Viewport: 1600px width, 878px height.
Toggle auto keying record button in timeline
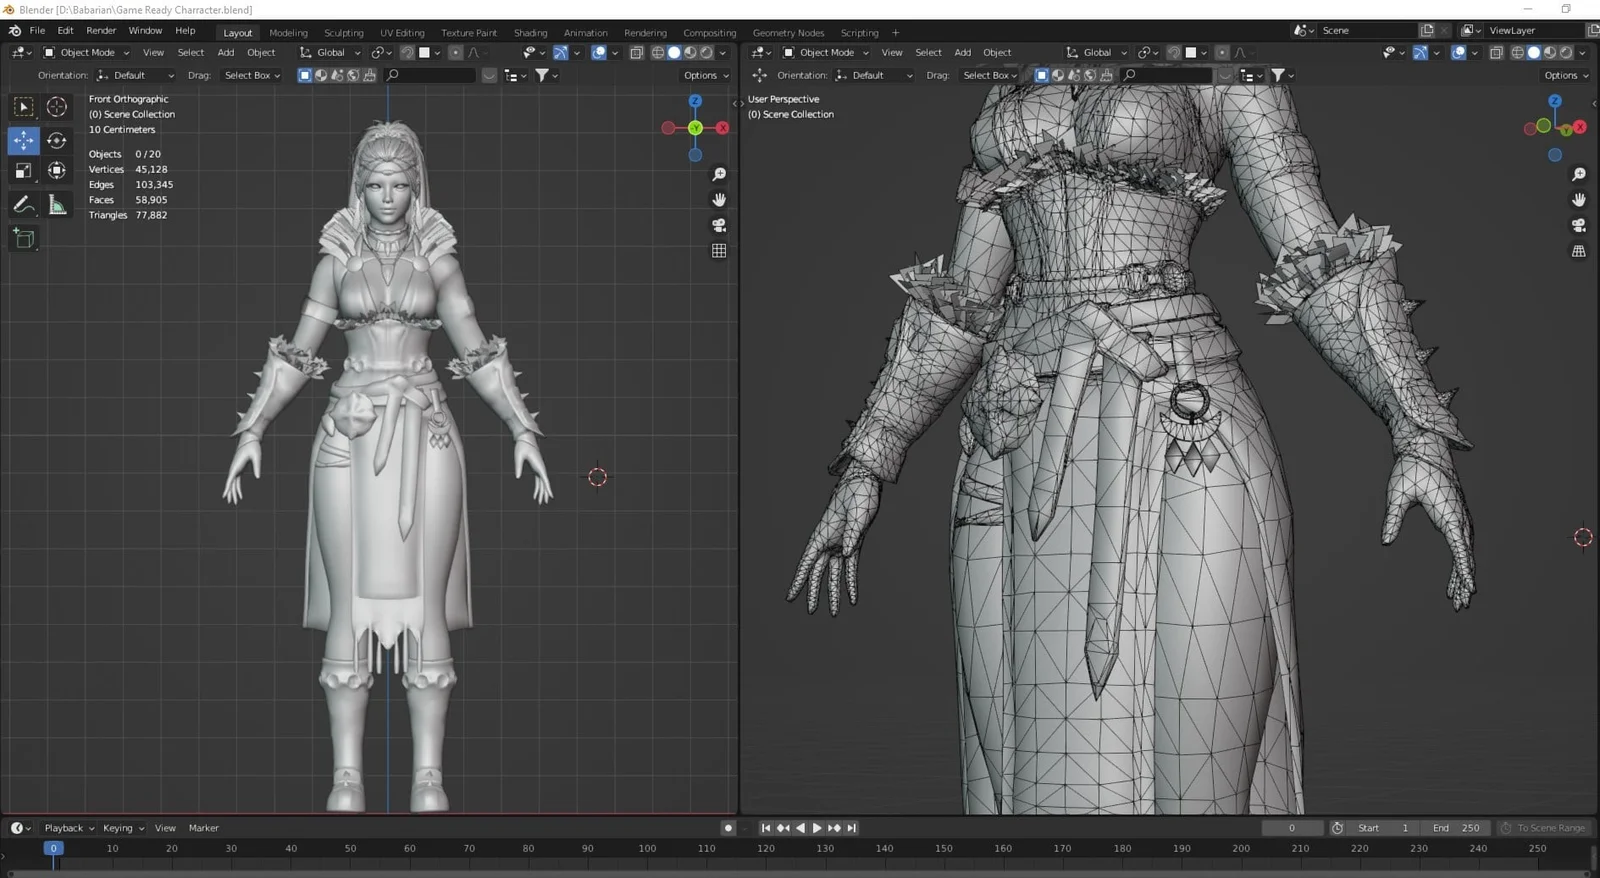pos(728,828)
